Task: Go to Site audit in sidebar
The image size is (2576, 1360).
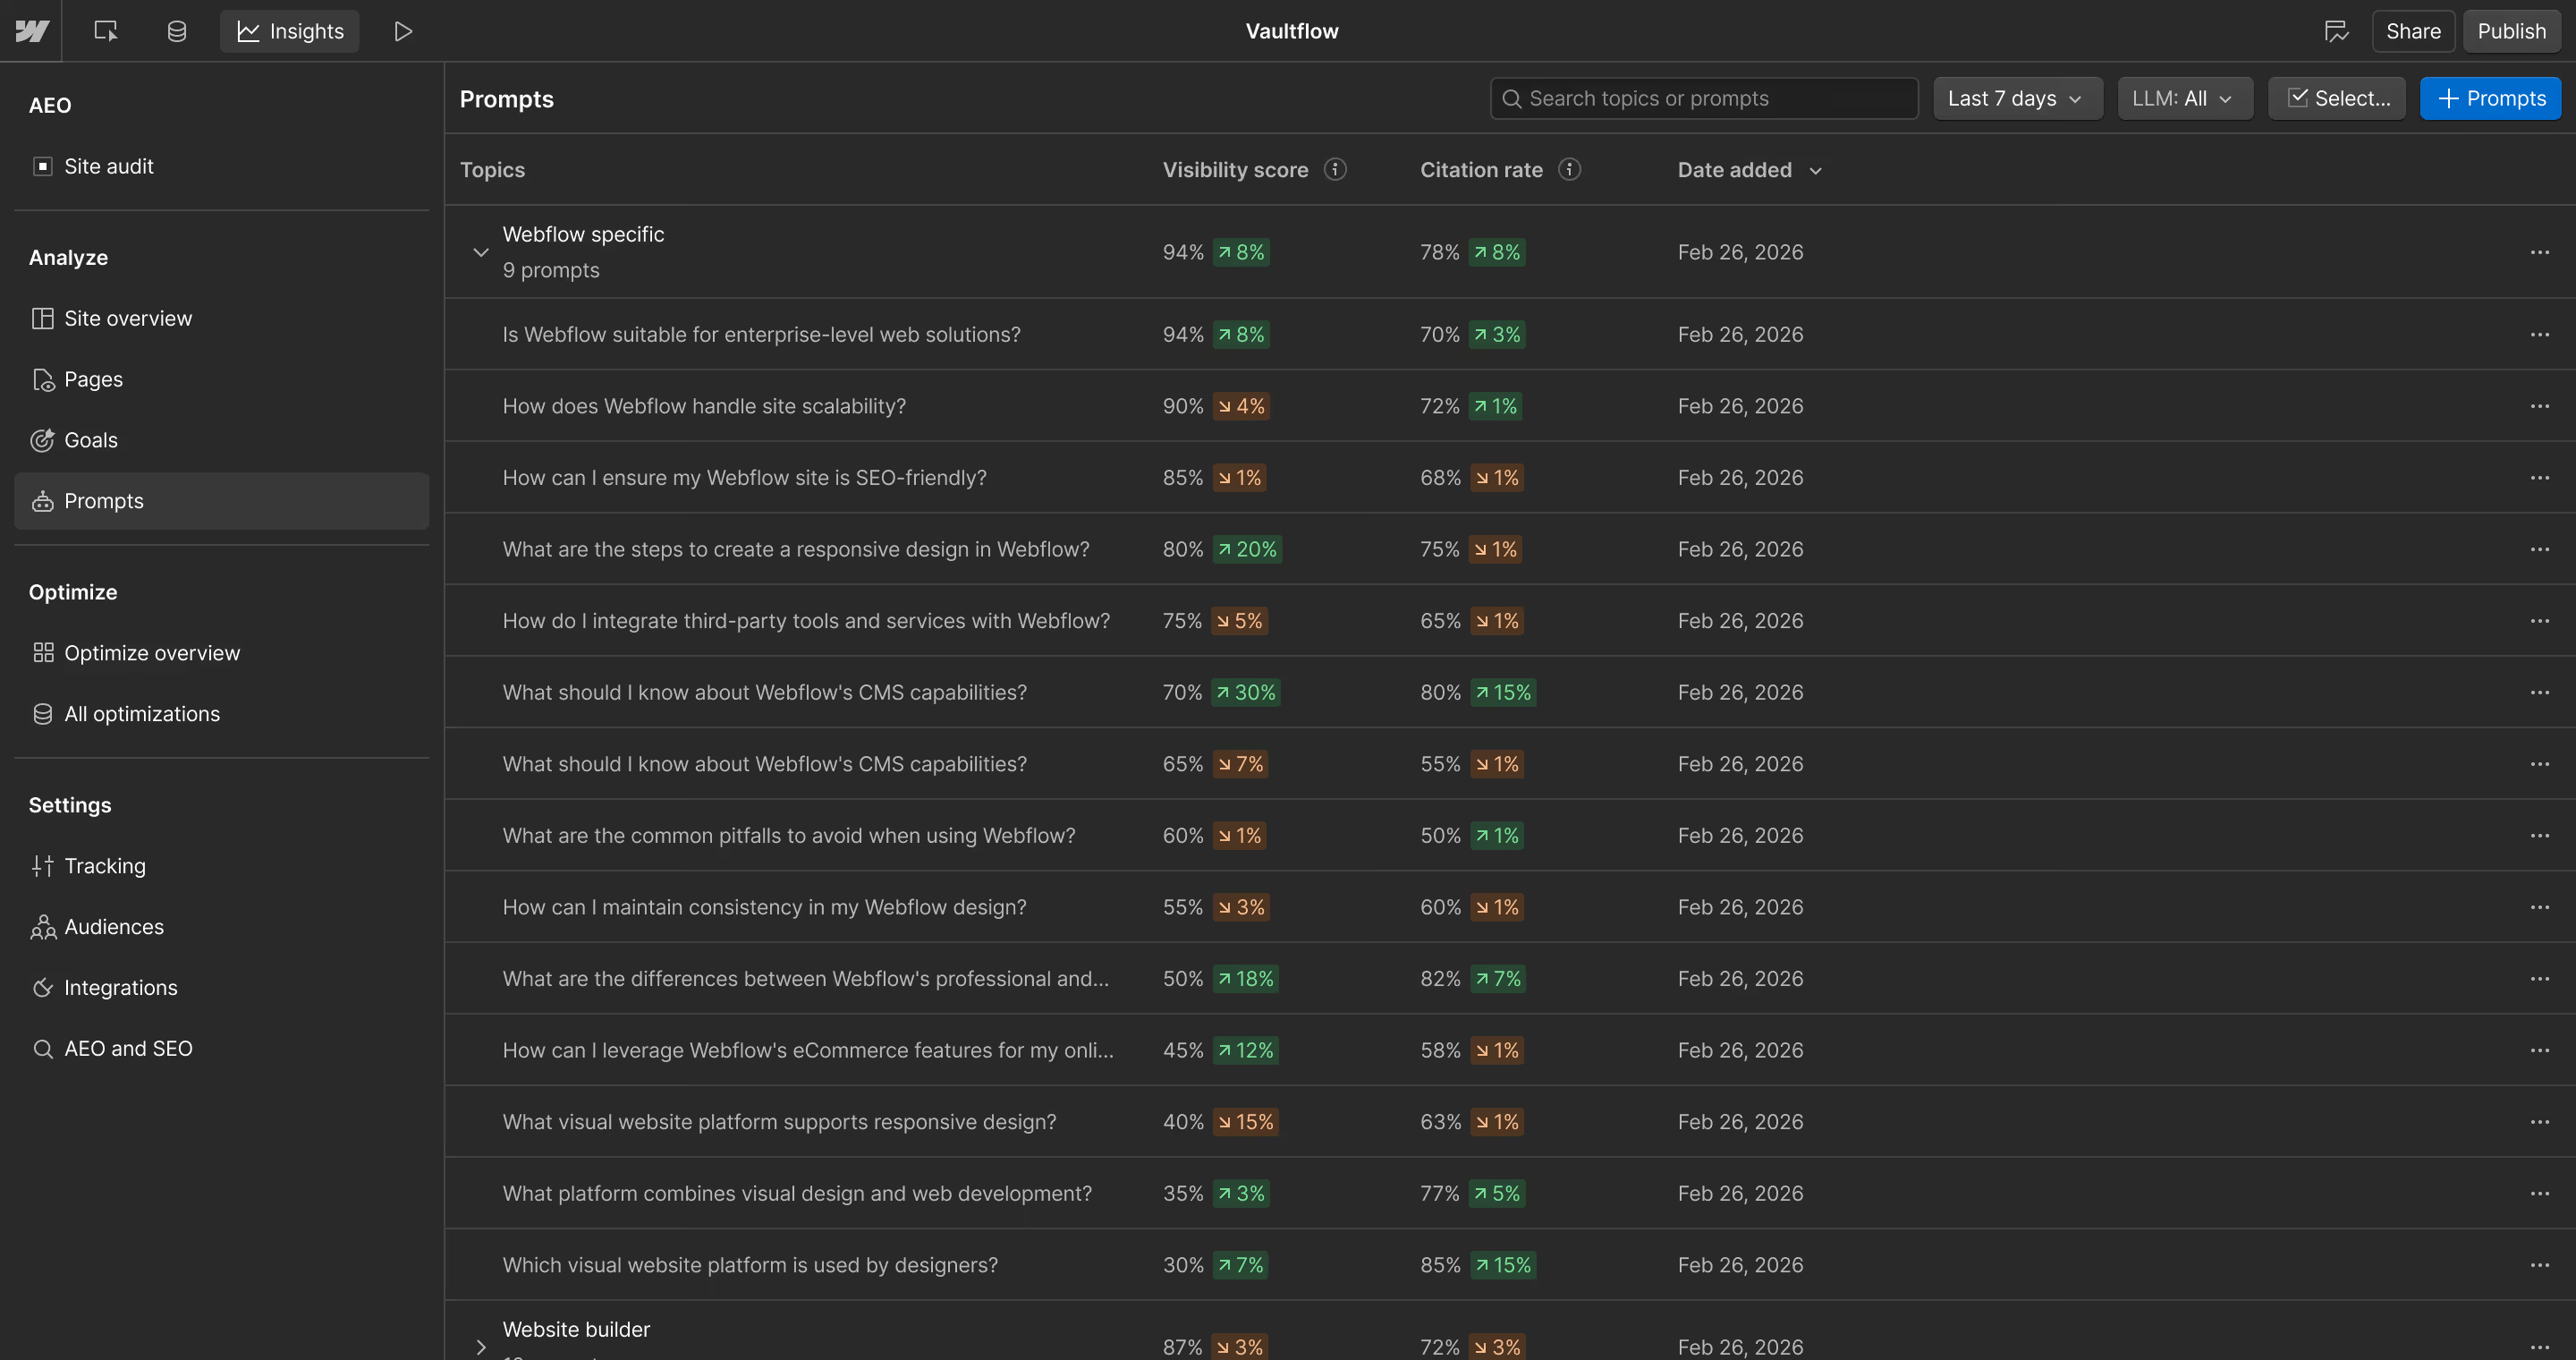Action: pyautogui.click(x=108, y=166)
